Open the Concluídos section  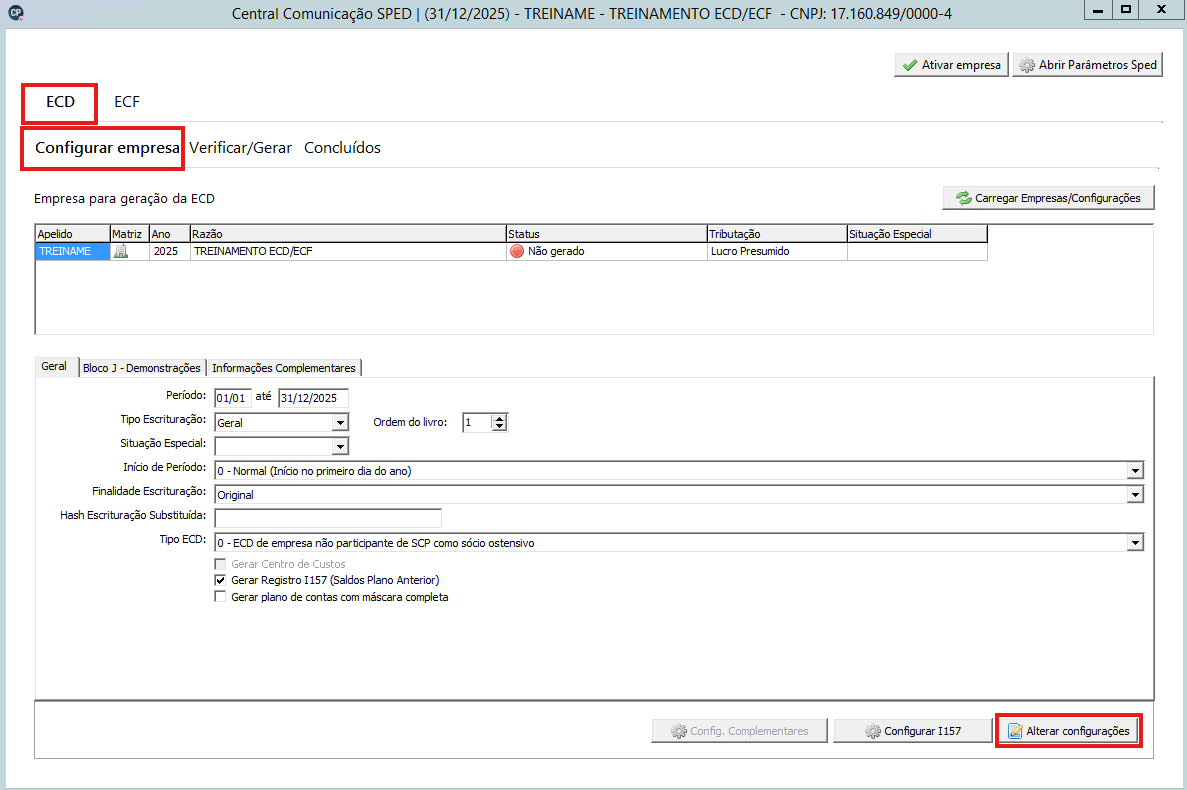(342, 148)
